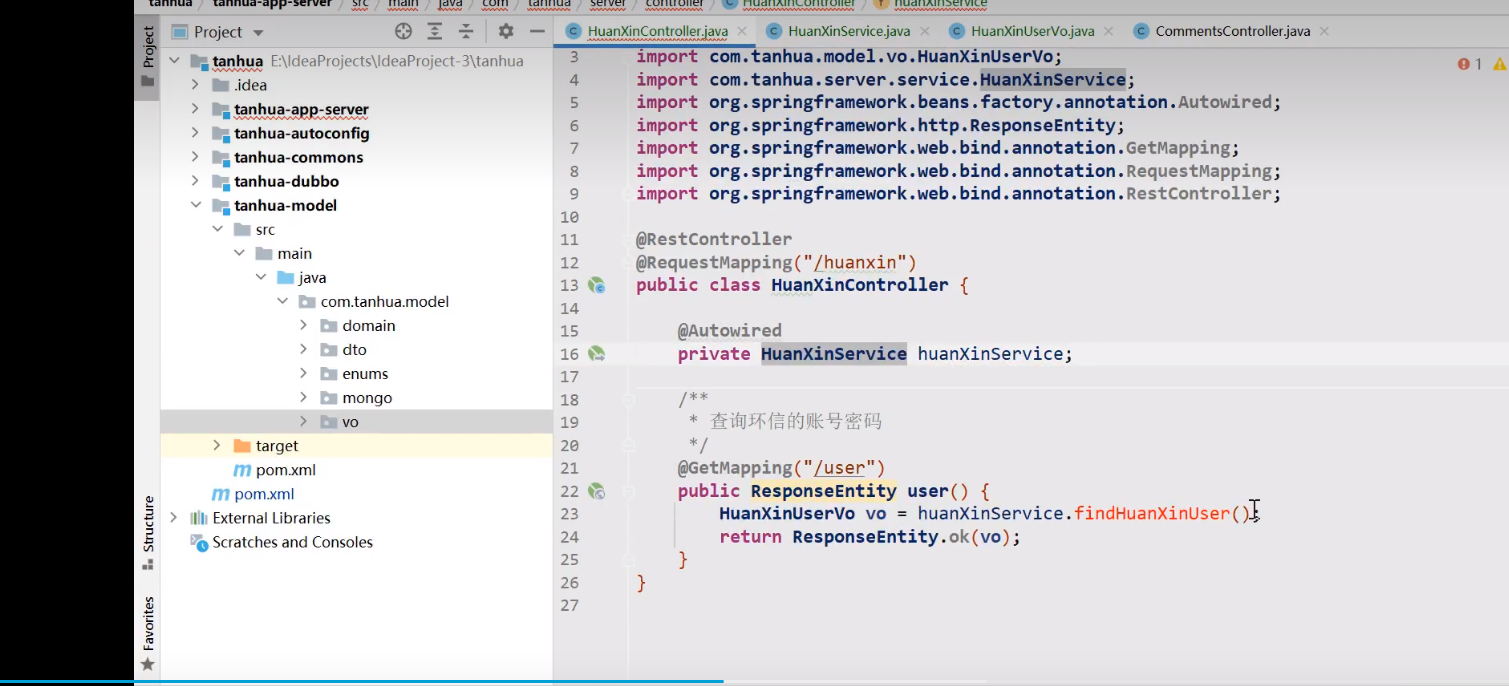The width and height of the screenshot is (1509, 686).
Task: Expand the tanhua-commons module
Action: tap(196, 157)
